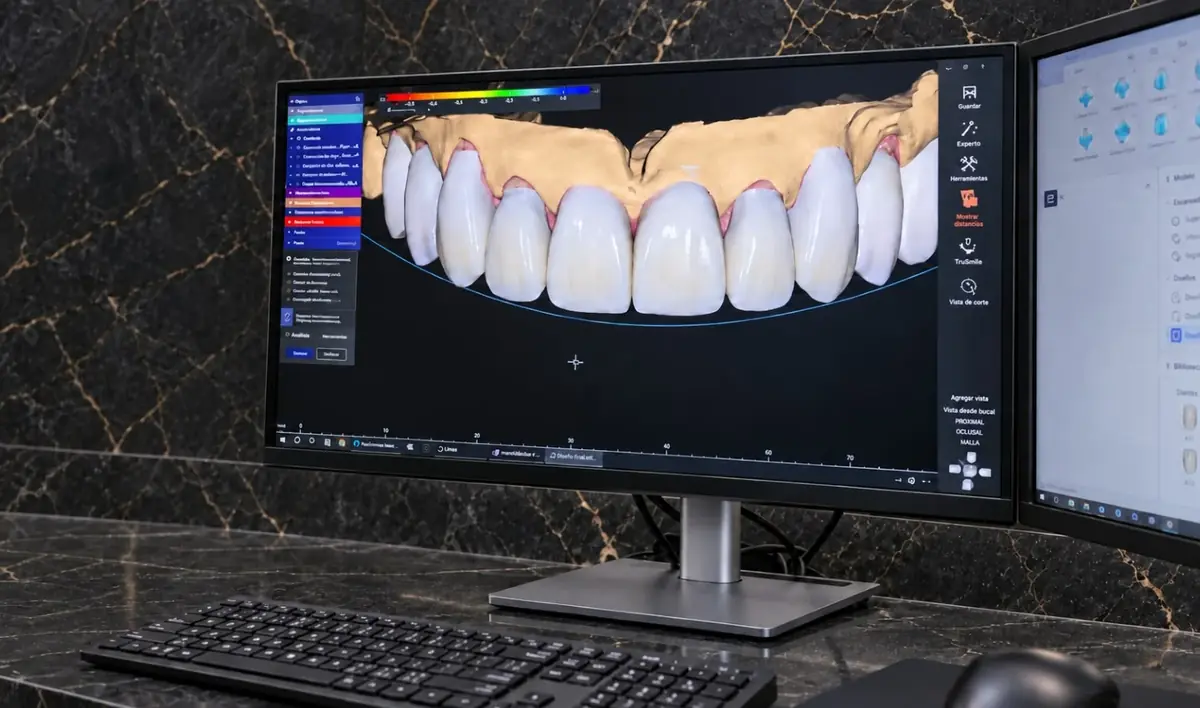
Task: Open the Edge browser taskbar item
Action: [375, 445]
